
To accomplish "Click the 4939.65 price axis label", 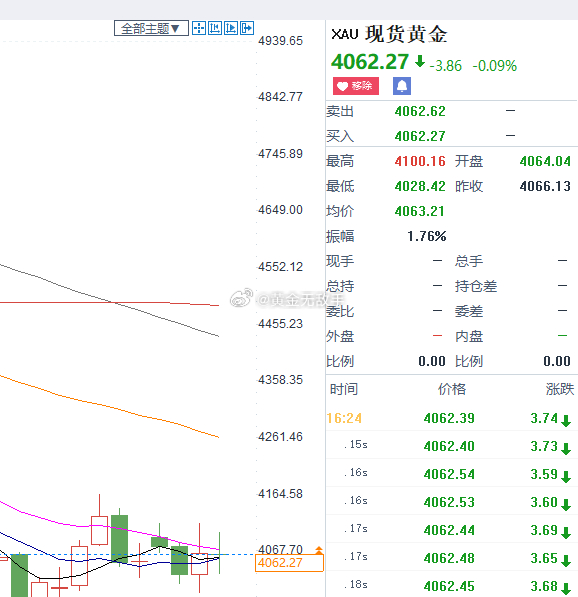I will point(281,41).
